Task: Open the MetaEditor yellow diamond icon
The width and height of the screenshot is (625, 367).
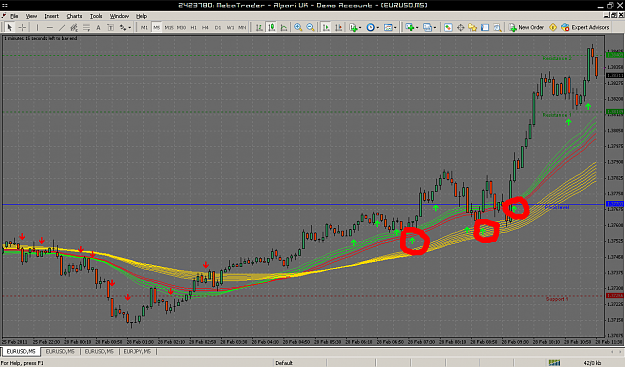Action: tap(553, 27)
